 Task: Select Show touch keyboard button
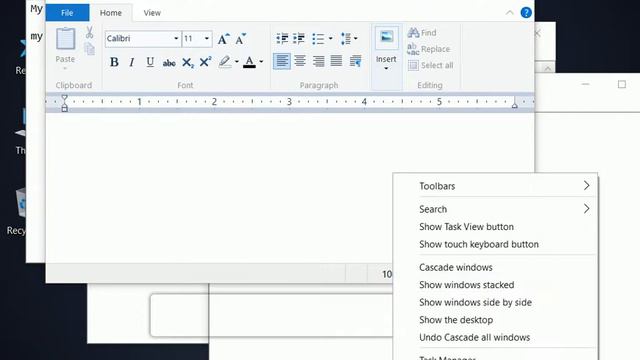pyautogui.click(x=496, y=244)
